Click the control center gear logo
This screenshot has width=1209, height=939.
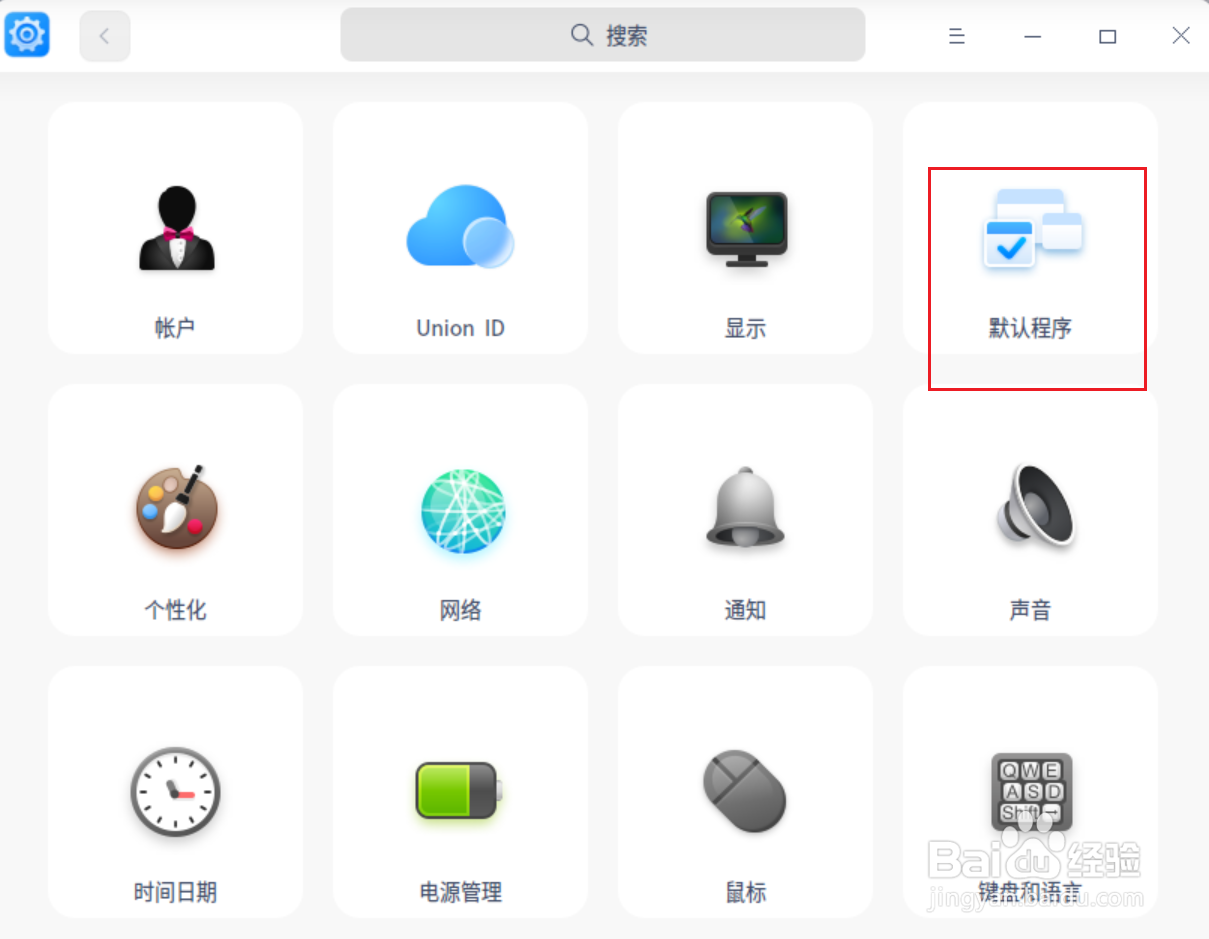tap(27, 35)
